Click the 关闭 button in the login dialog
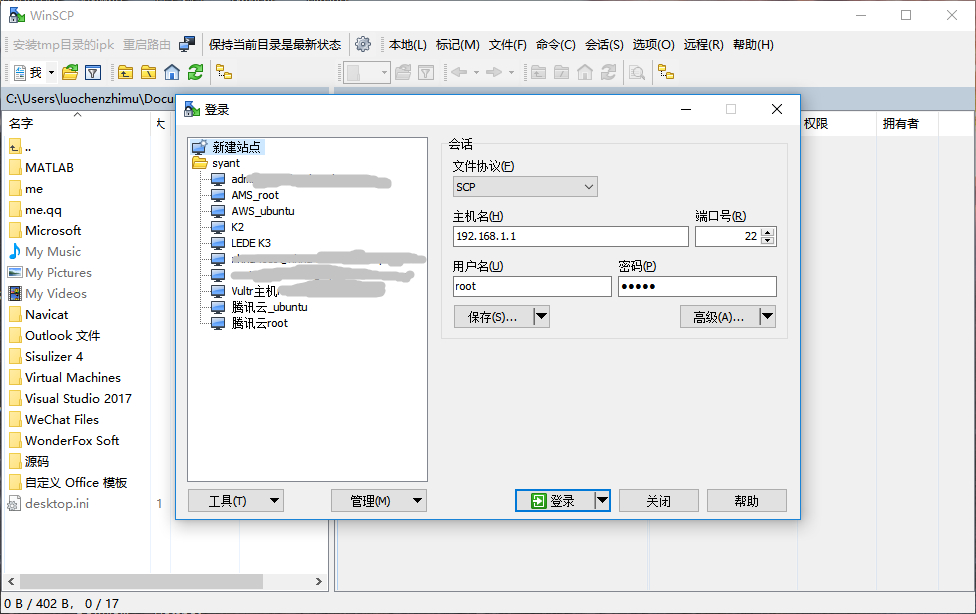This screenshot has width=976, height=614. click(659, 501)
